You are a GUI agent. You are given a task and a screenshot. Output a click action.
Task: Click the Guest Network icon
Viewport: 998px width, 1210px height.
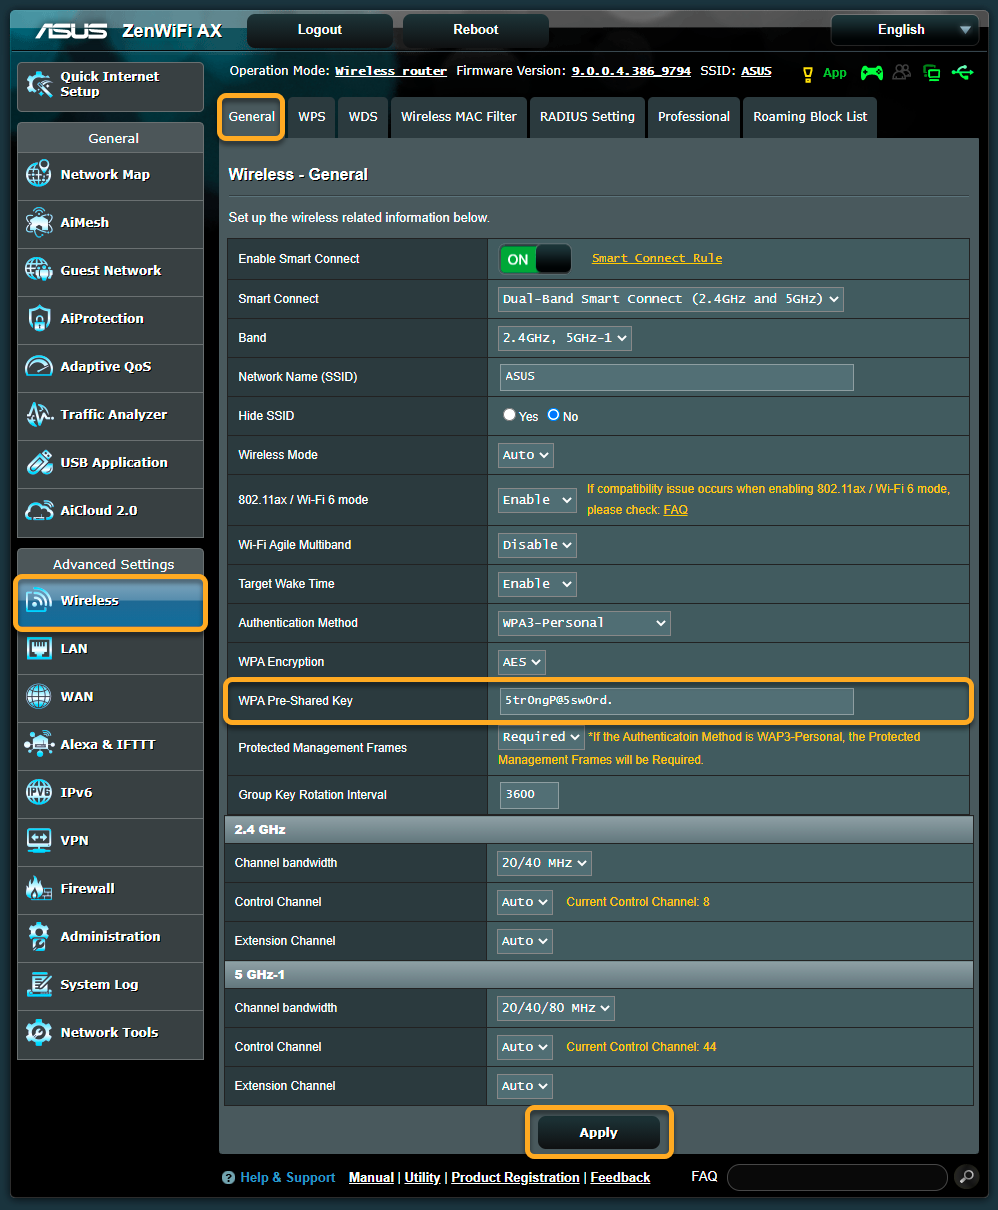[39, 270]
